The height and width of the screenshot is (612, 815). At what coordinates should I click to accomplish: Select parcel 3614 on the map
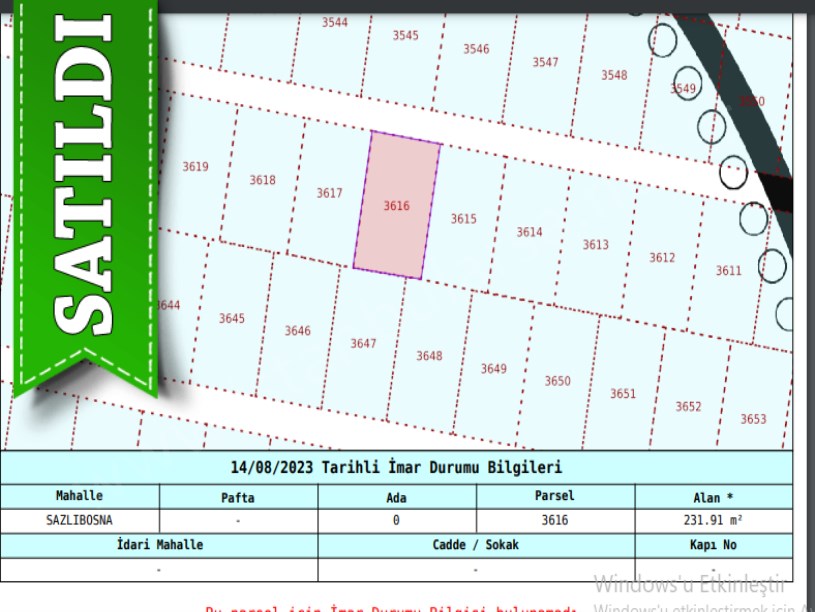tap(529, 232)
